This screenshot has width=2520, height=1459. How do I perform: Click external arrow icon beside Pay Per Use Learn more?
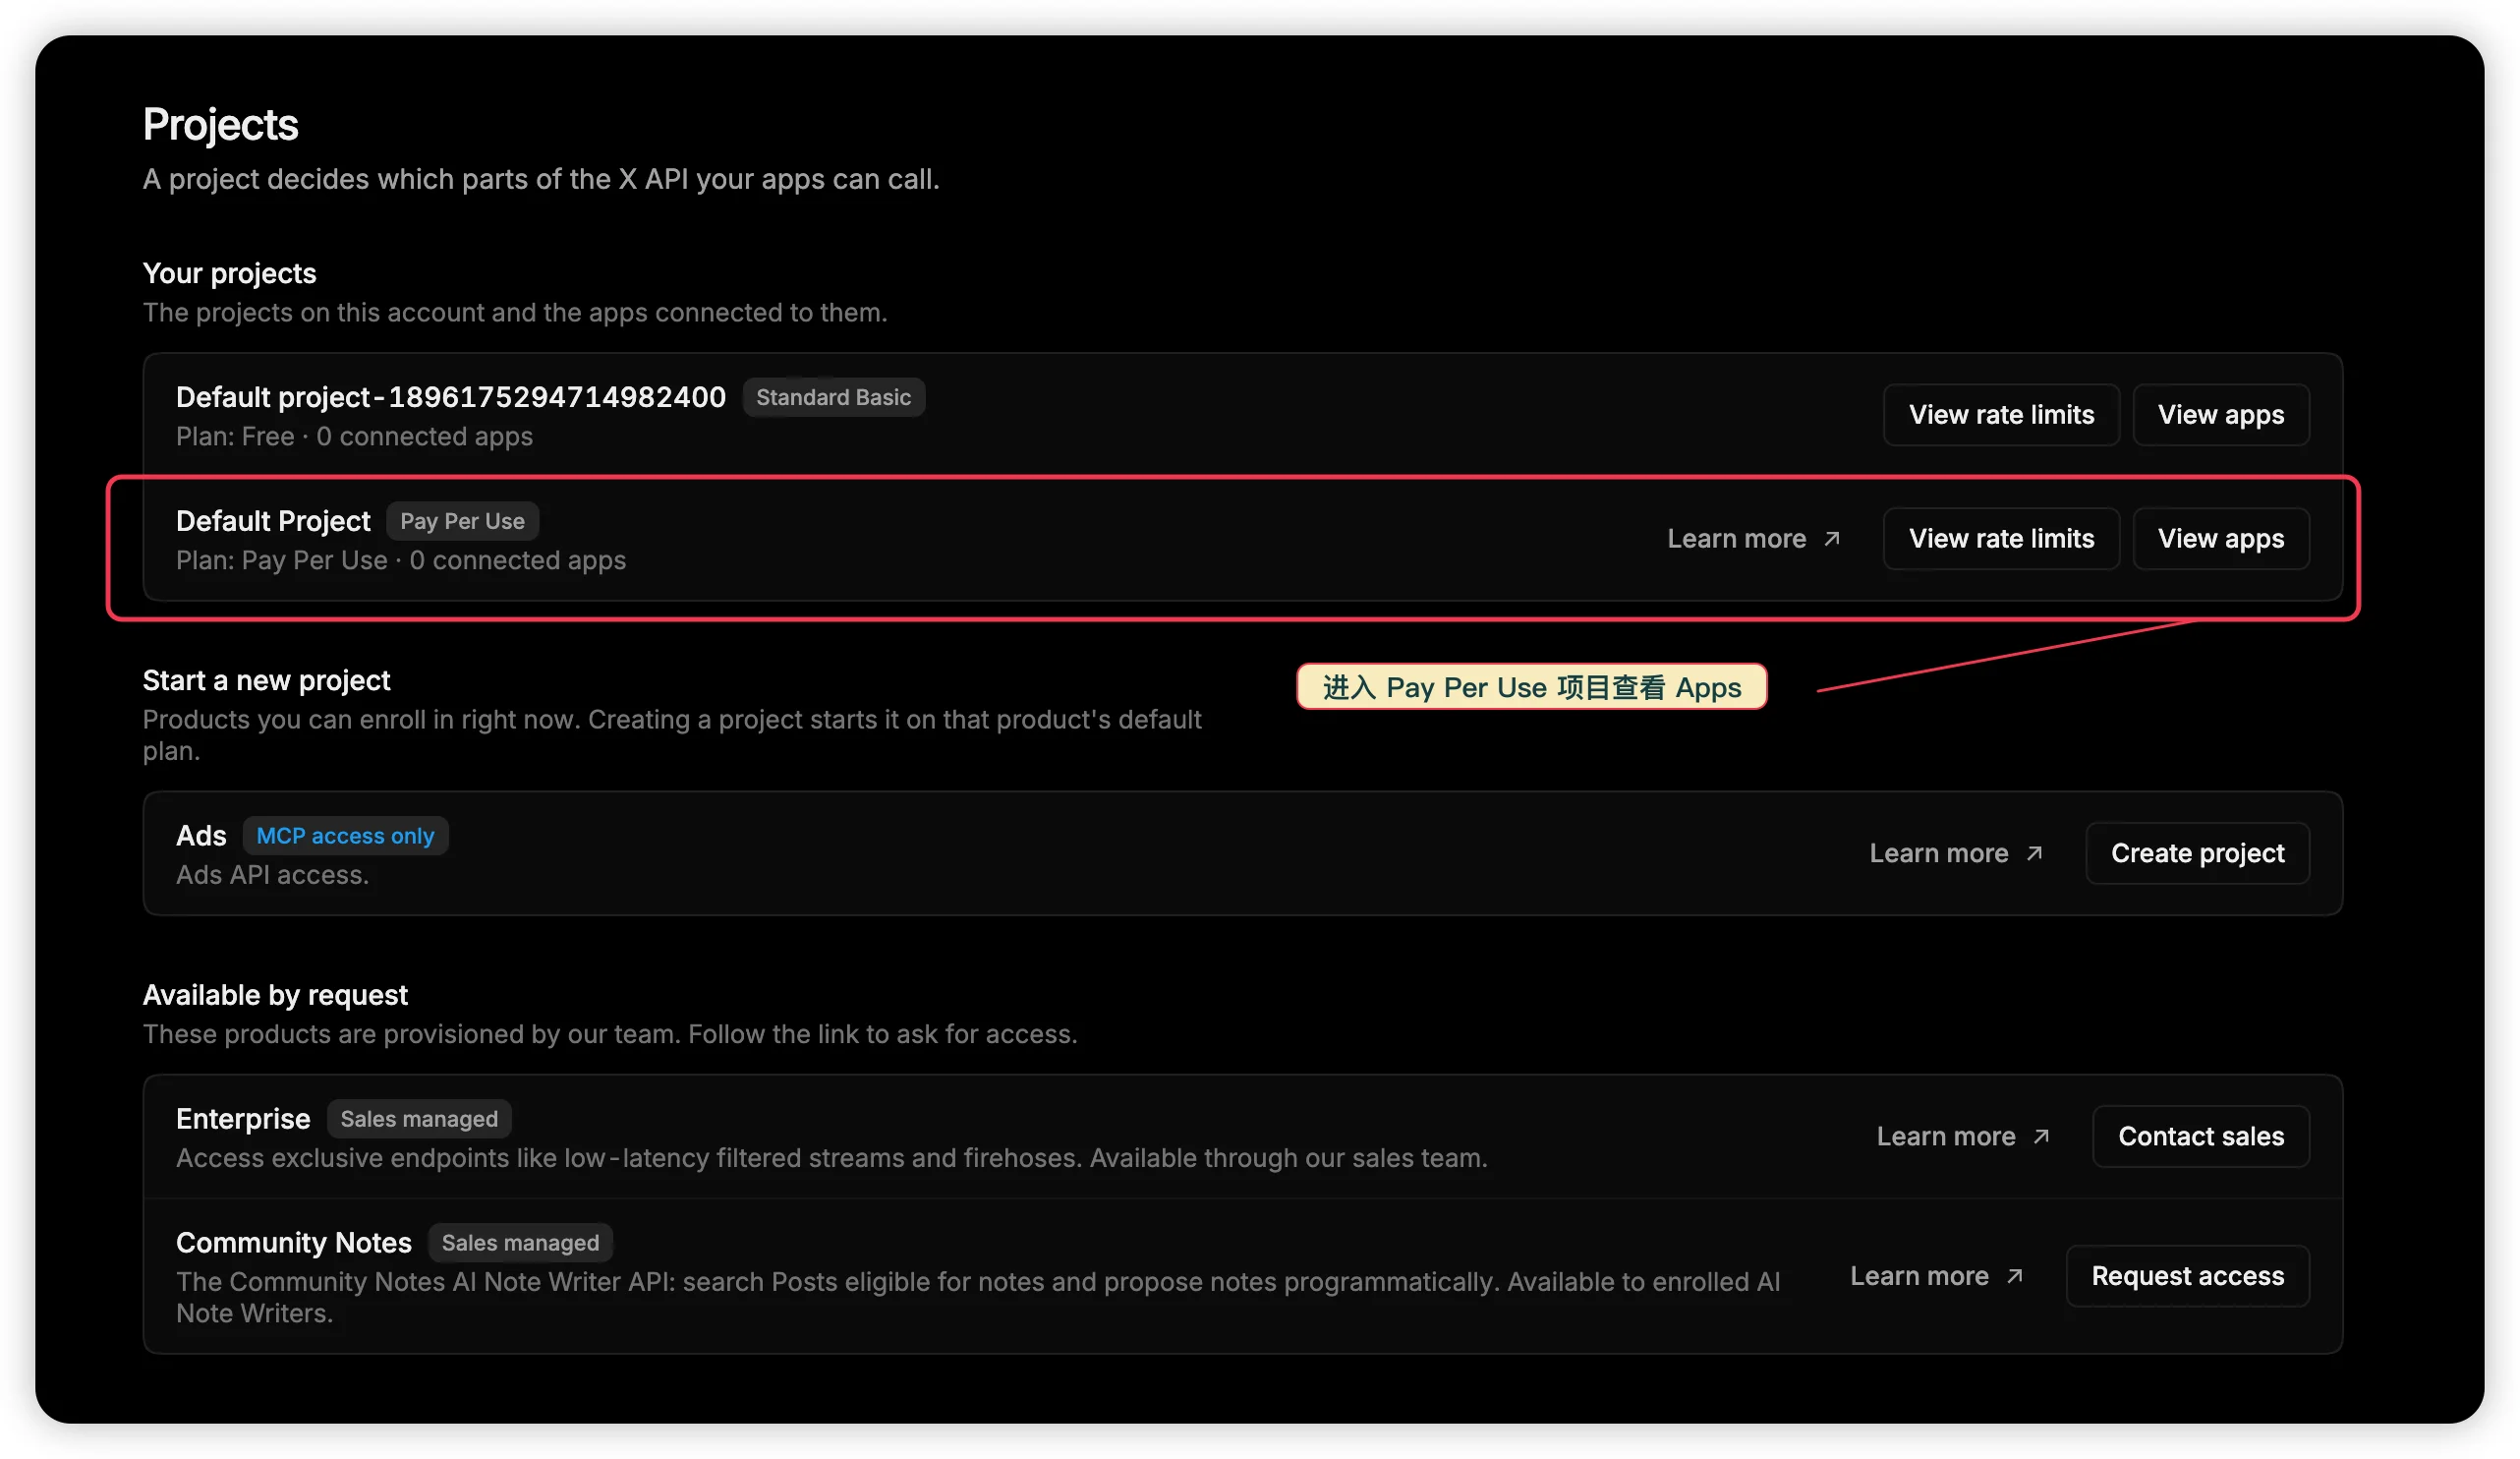pyautogui.click(x=1832, y=538)
